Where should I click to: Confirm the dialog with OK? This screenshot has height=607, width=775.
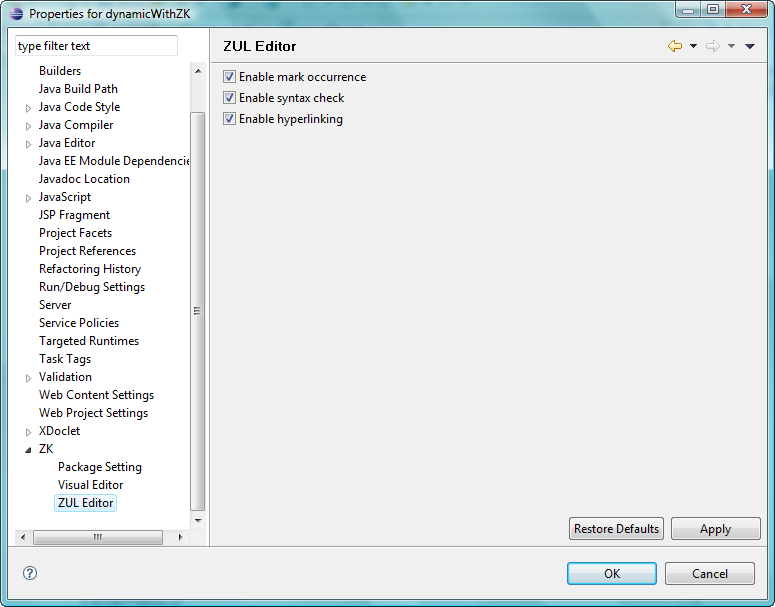click(x=611, y=573)
